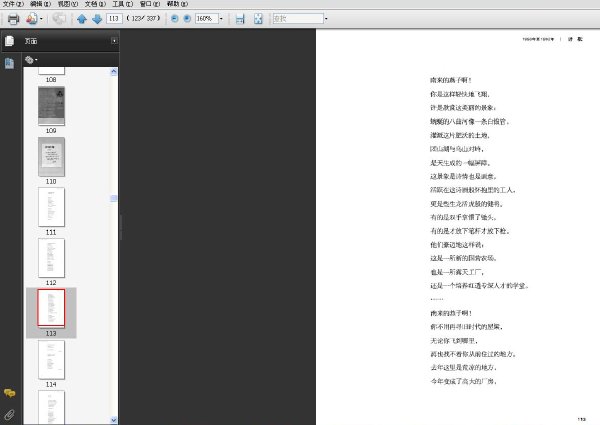The width and height of the screenshot is (600, 425).
Task: Go to next page with blue down arrow
Action: 97,19
